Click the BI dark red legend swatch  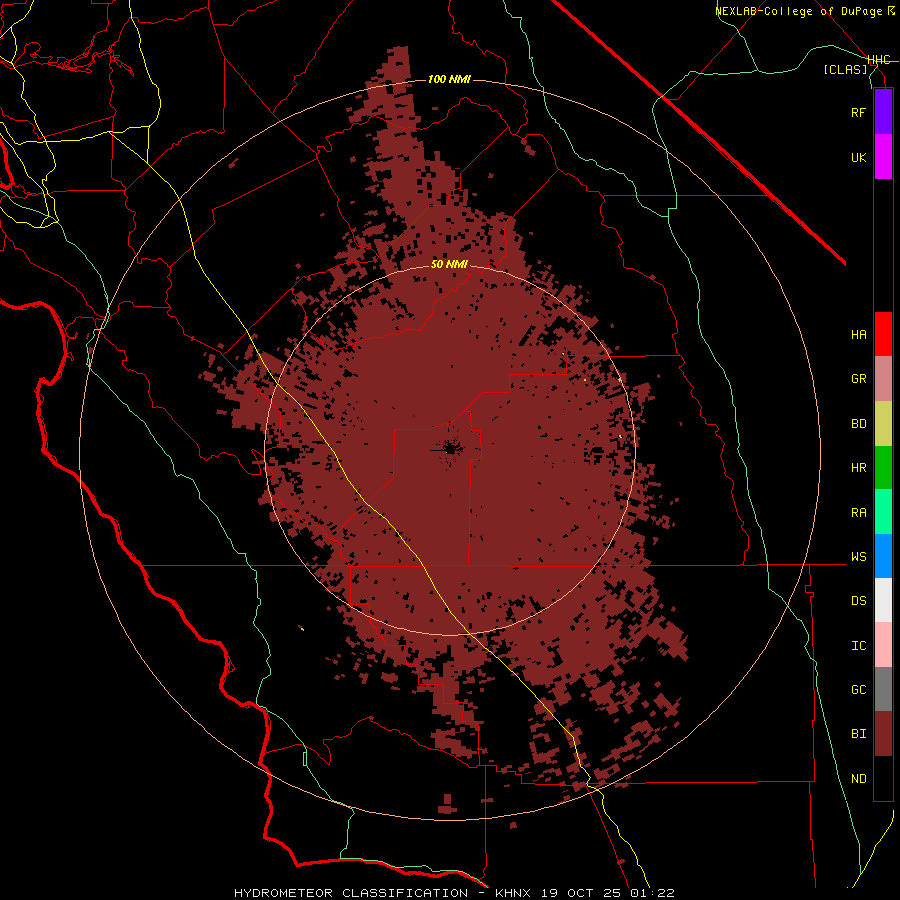point(883,734)
